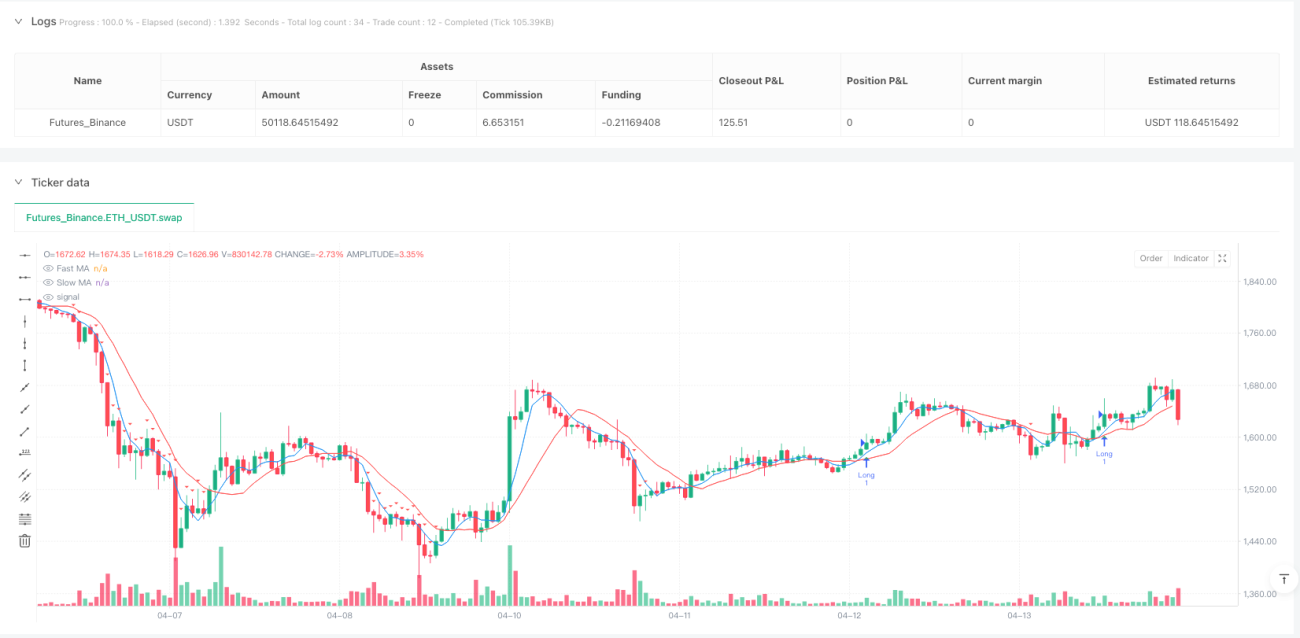Select the horizontal ray line drawing tool
Viewport: 1300px width, 638px height.
tap(25, 277)
